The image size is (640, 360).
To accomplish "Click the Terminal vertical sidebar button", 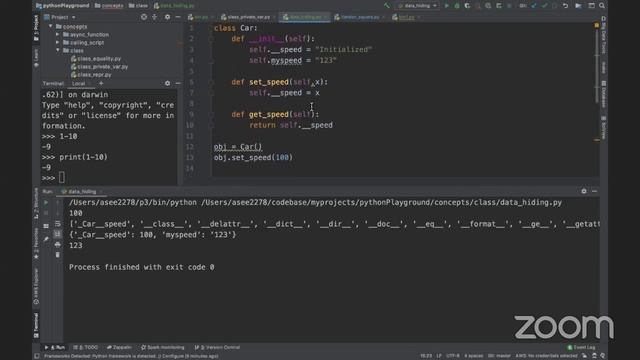I will (36, 326).
